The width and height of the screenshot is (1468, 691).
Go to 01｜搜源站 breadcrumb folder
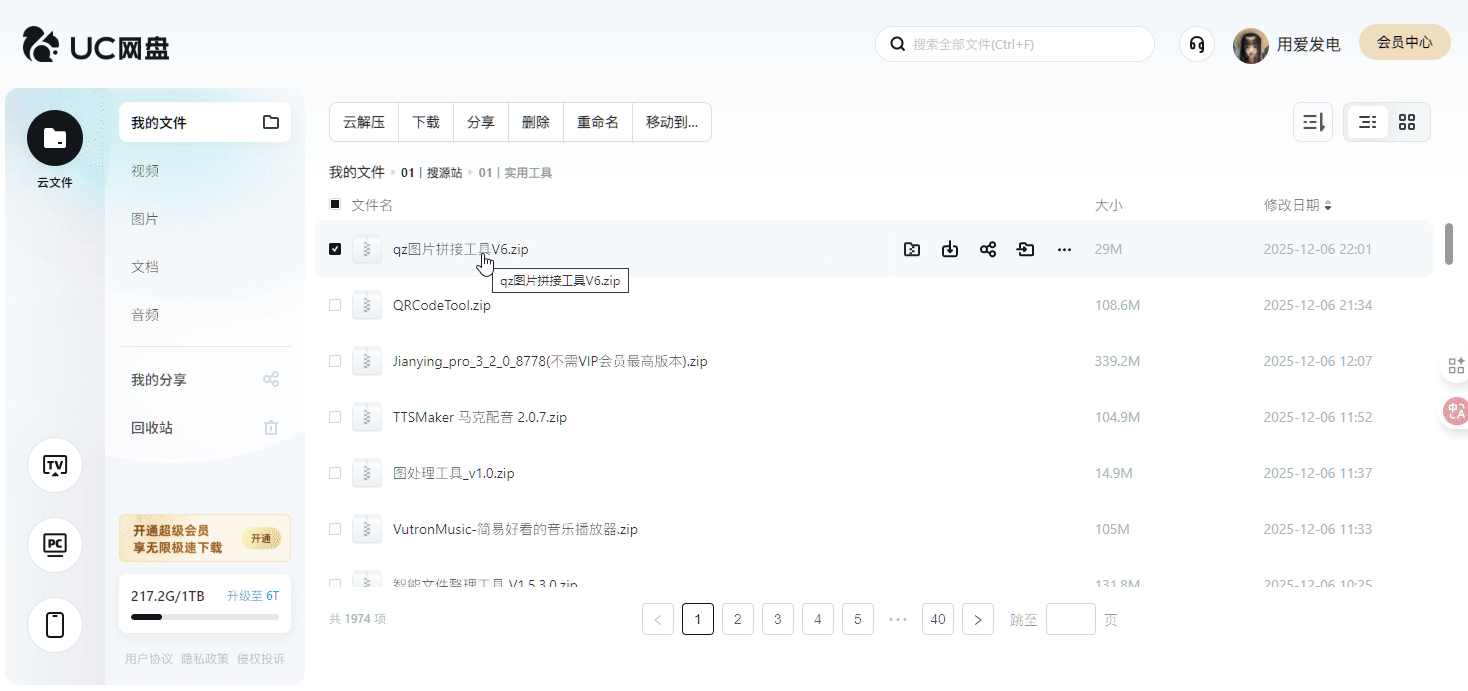[x=432, y=173]
